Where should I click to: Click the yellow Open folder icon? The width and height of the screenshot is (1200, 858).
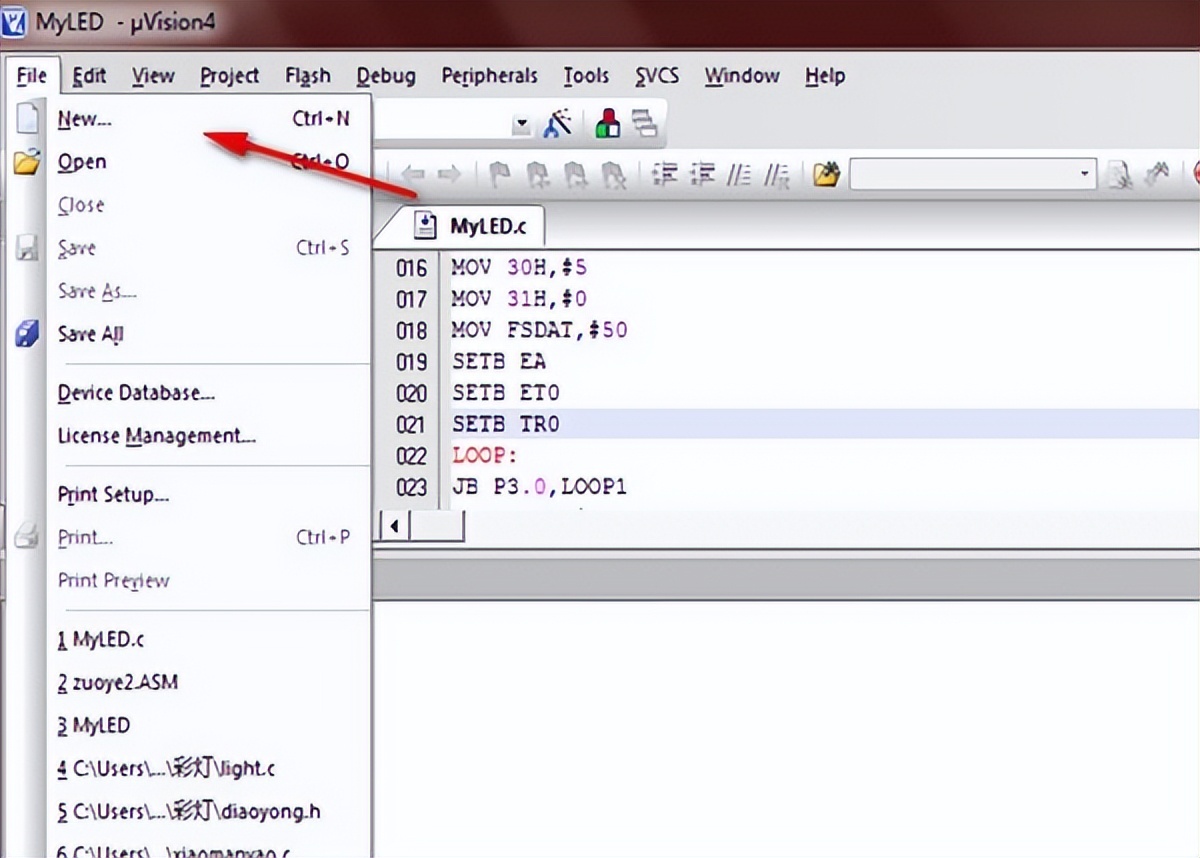click(27, 162)
